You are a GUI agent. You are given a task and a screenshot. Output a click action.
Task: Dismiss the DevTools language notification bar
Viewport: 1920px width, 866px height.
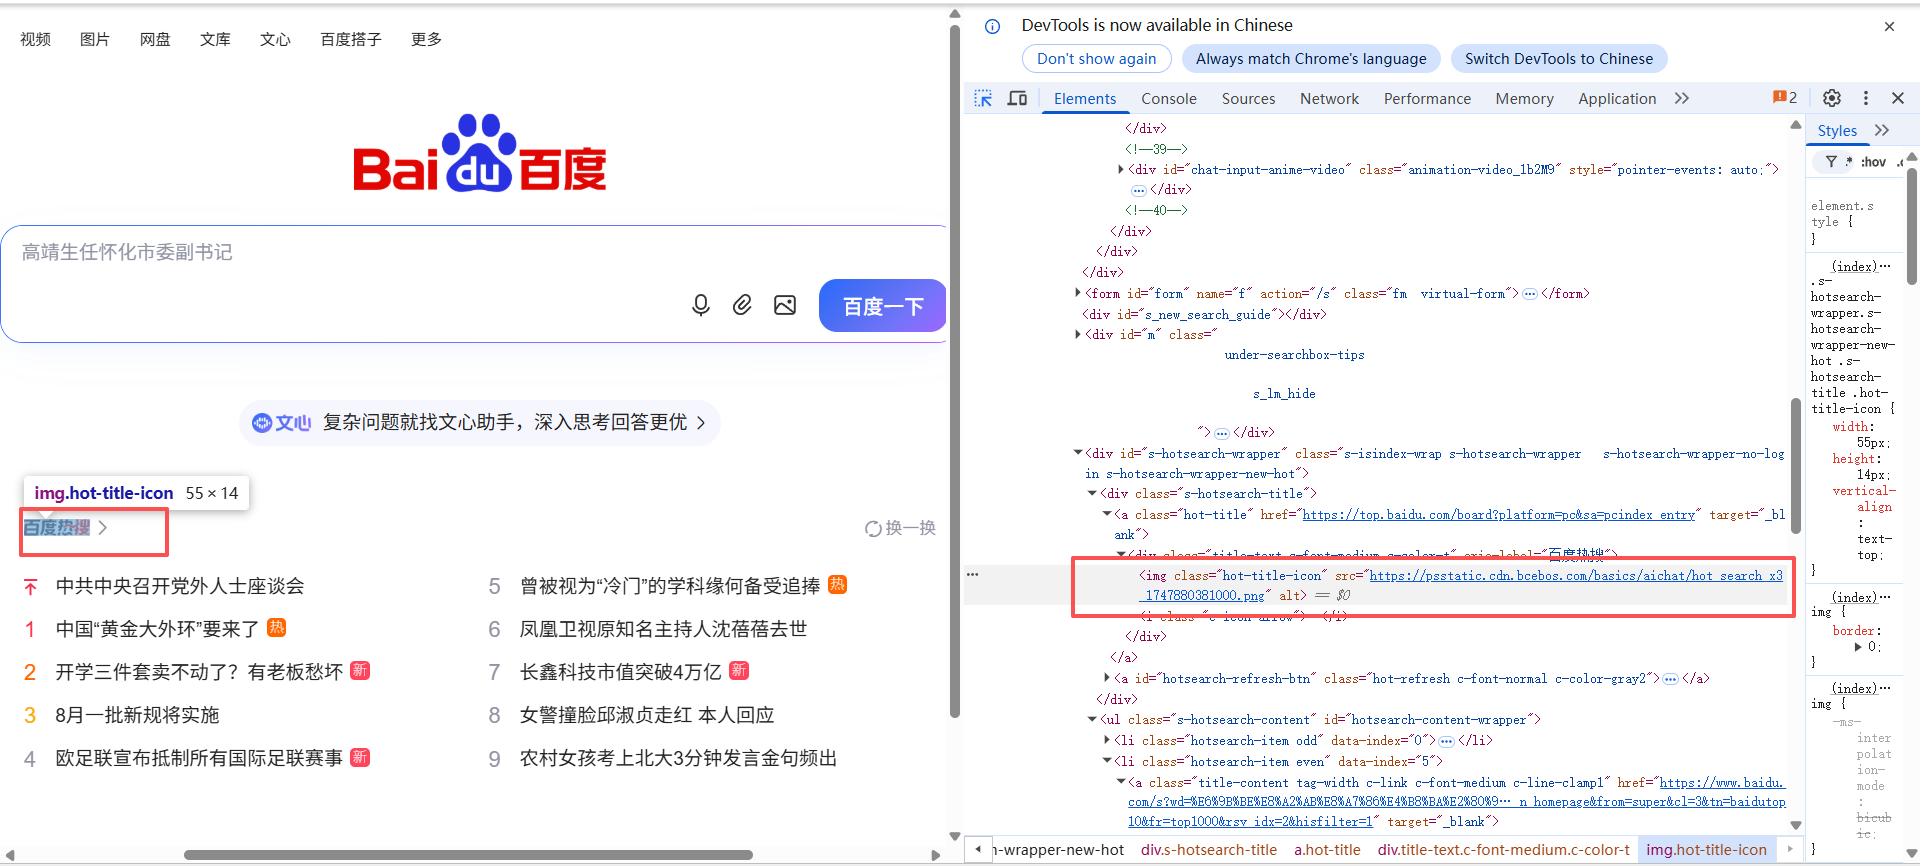pyautogui.click(x=1889, y=27)
